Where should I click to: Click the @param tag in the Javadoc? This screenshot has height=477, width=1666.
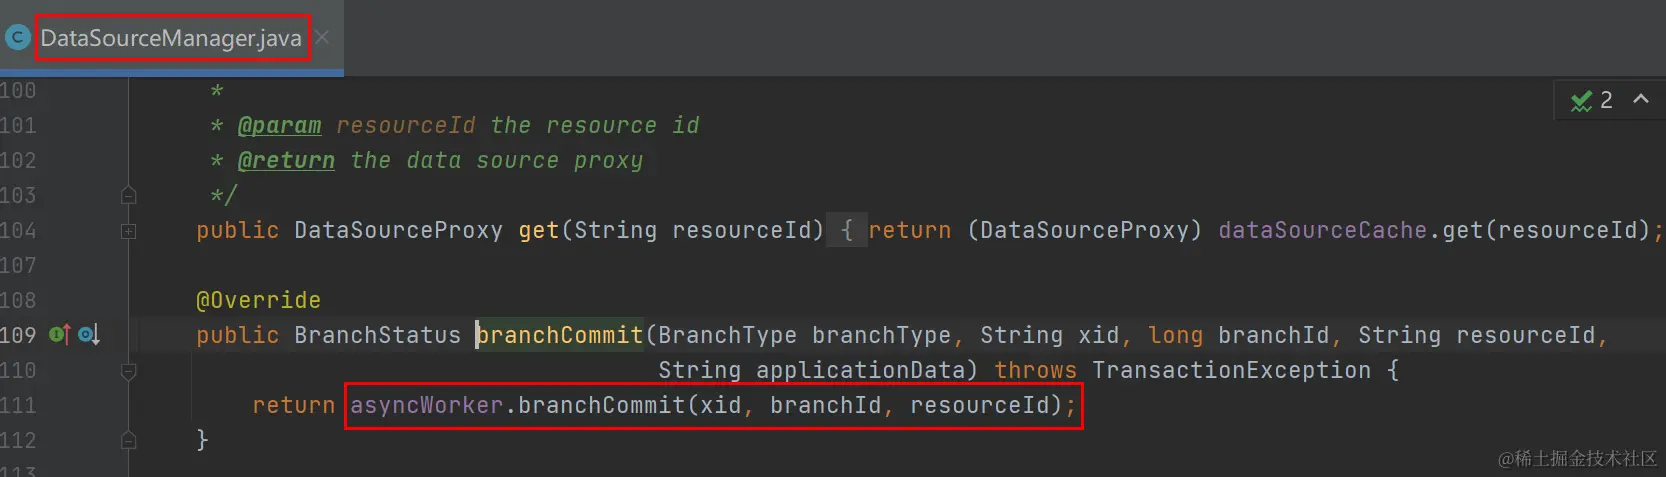coord(280,126)
